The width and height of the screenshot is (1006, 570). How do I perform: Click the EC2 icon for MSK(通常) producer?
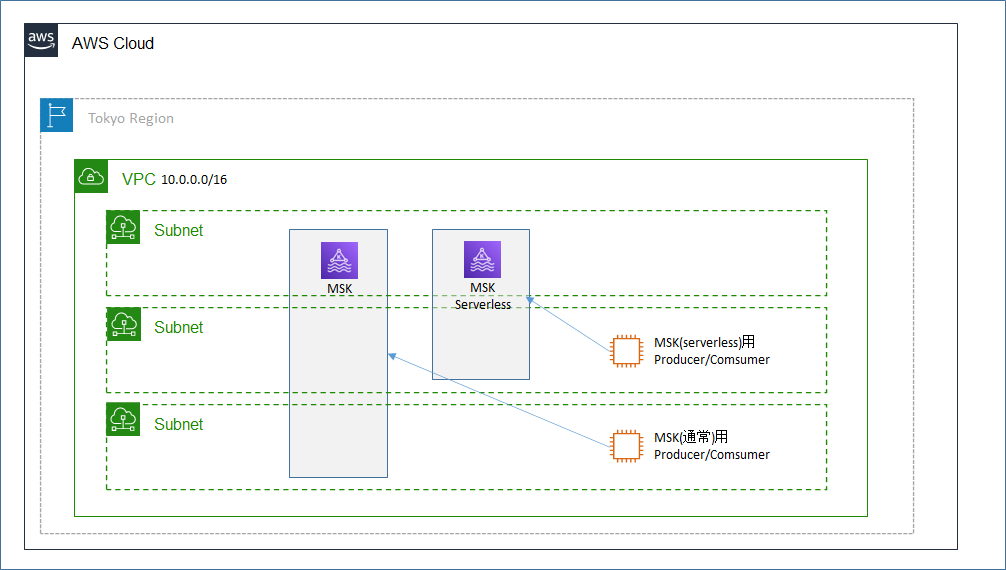(x=626, y=446)
